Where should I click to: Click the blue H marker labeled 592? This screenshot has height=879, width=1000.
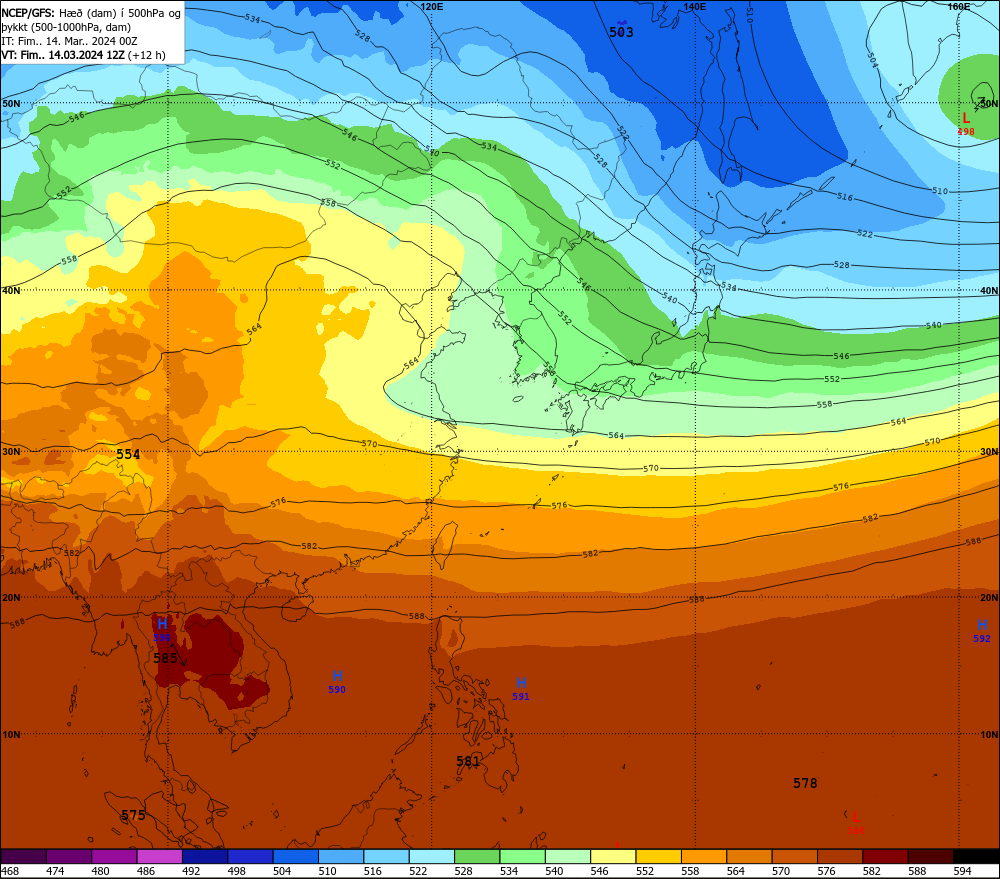pos(982,625)
